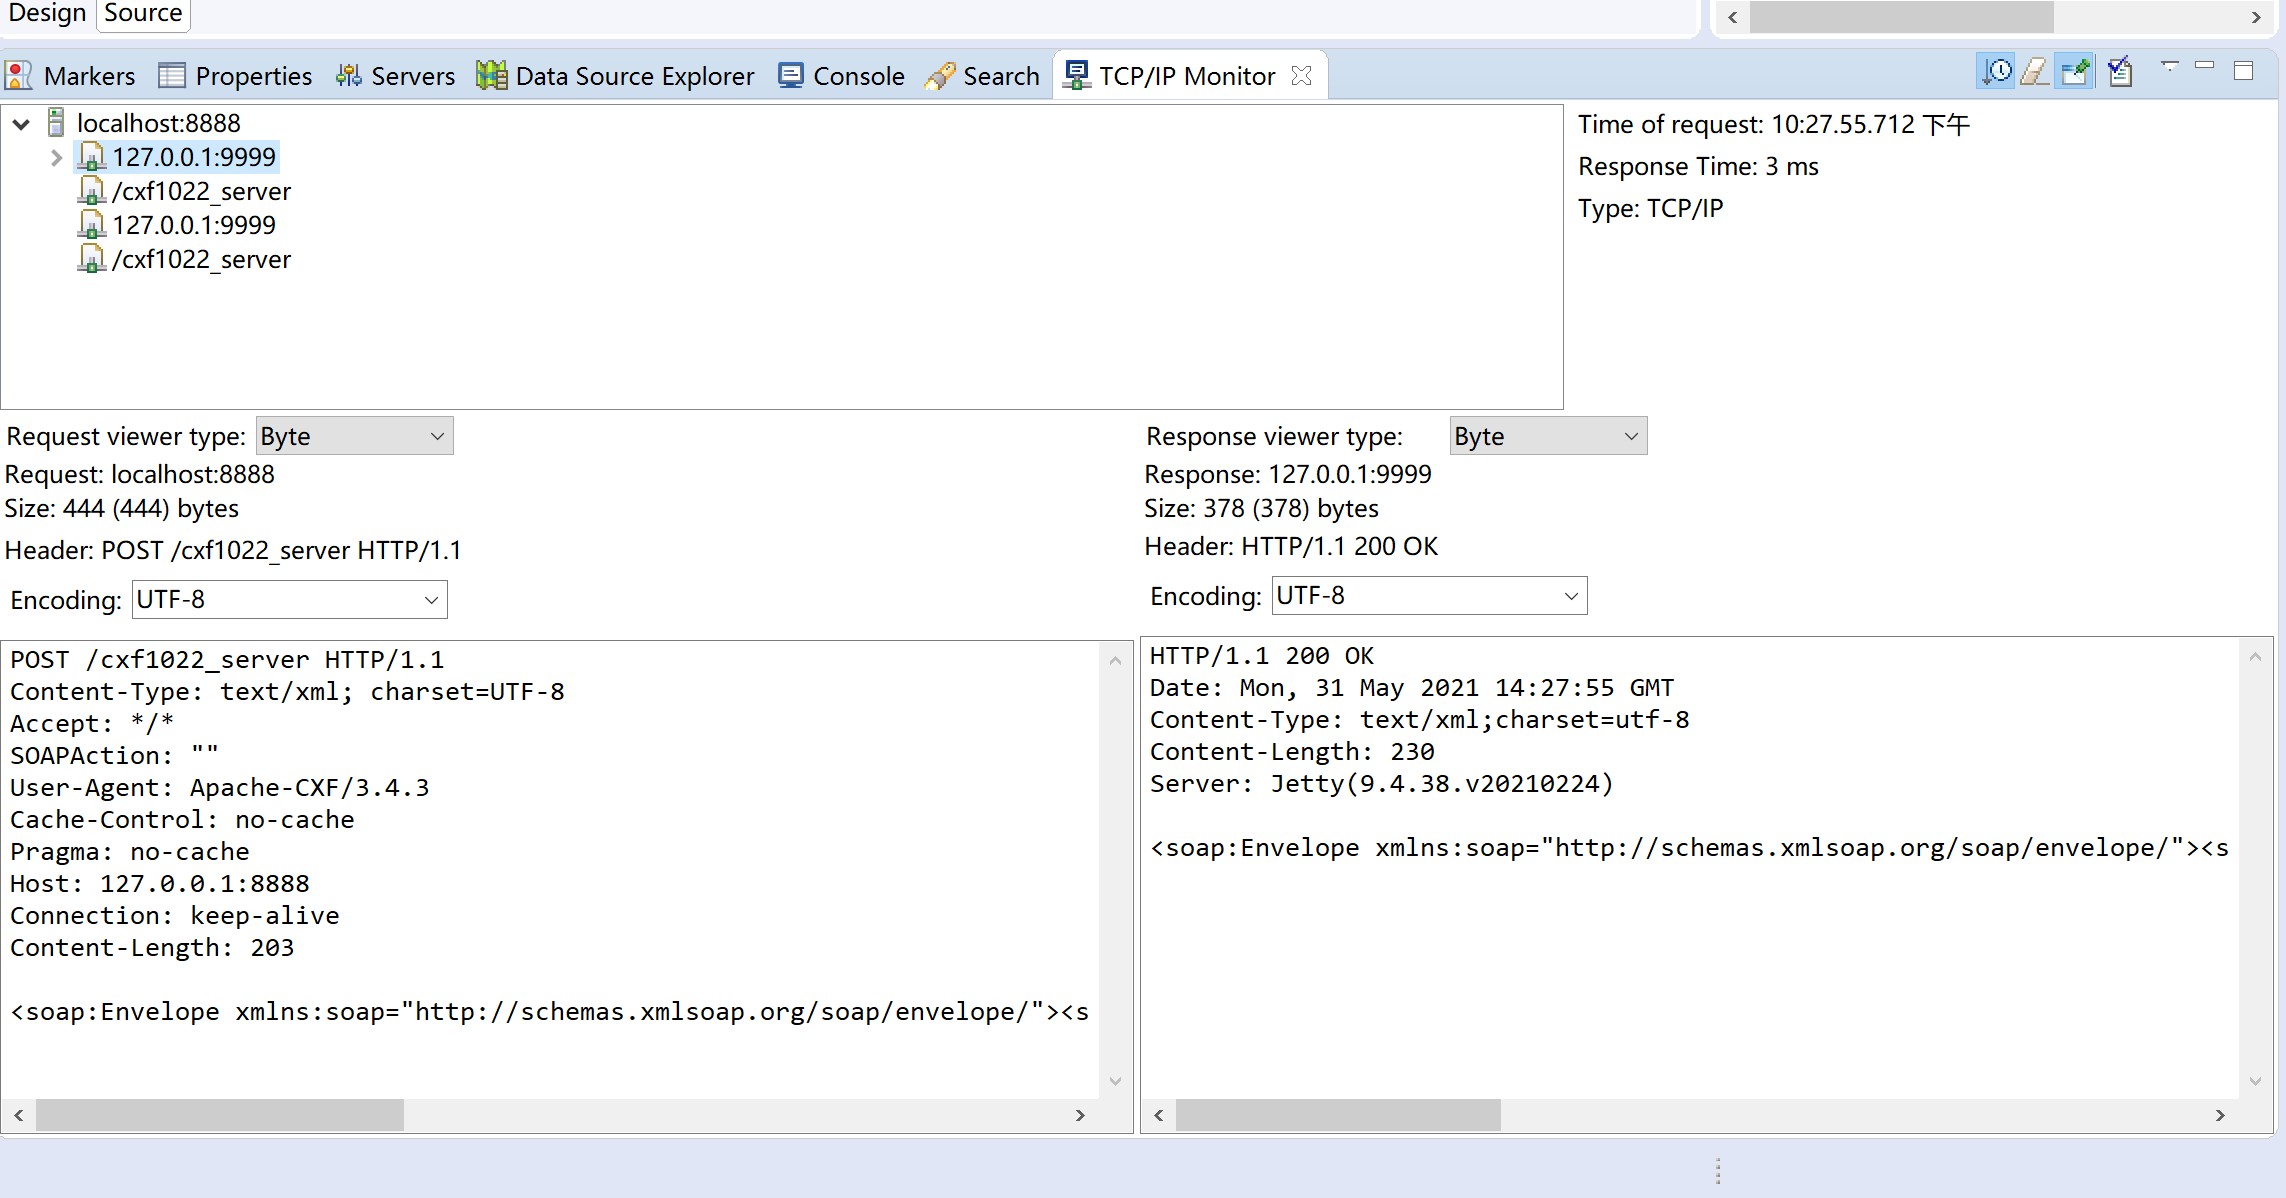Open the Servers tab
Viewport: 2286px width, 1198px height.
pyautogui.click(x=395, y=76)
